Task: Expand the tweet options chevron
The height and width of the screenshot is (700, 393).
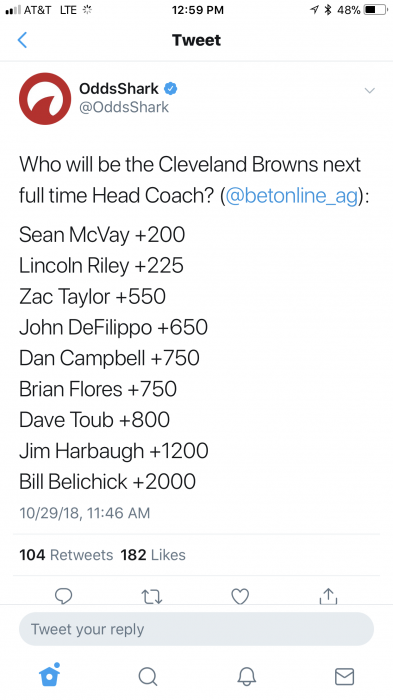Action: 369,91
